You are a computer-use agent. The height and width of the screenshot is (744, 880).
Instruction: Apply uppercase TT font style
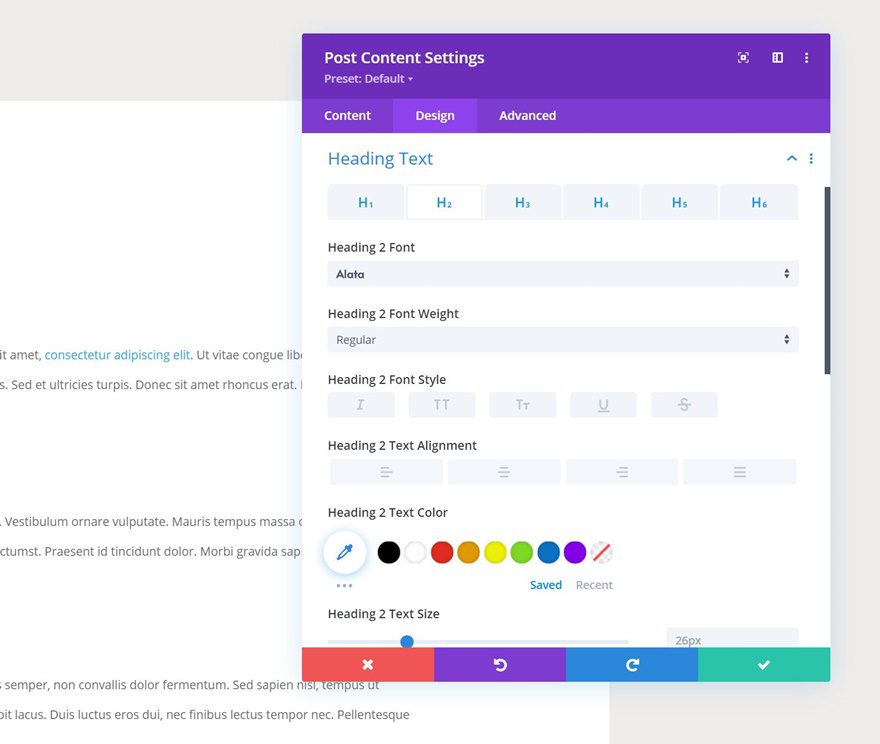(x=442, y=404)
